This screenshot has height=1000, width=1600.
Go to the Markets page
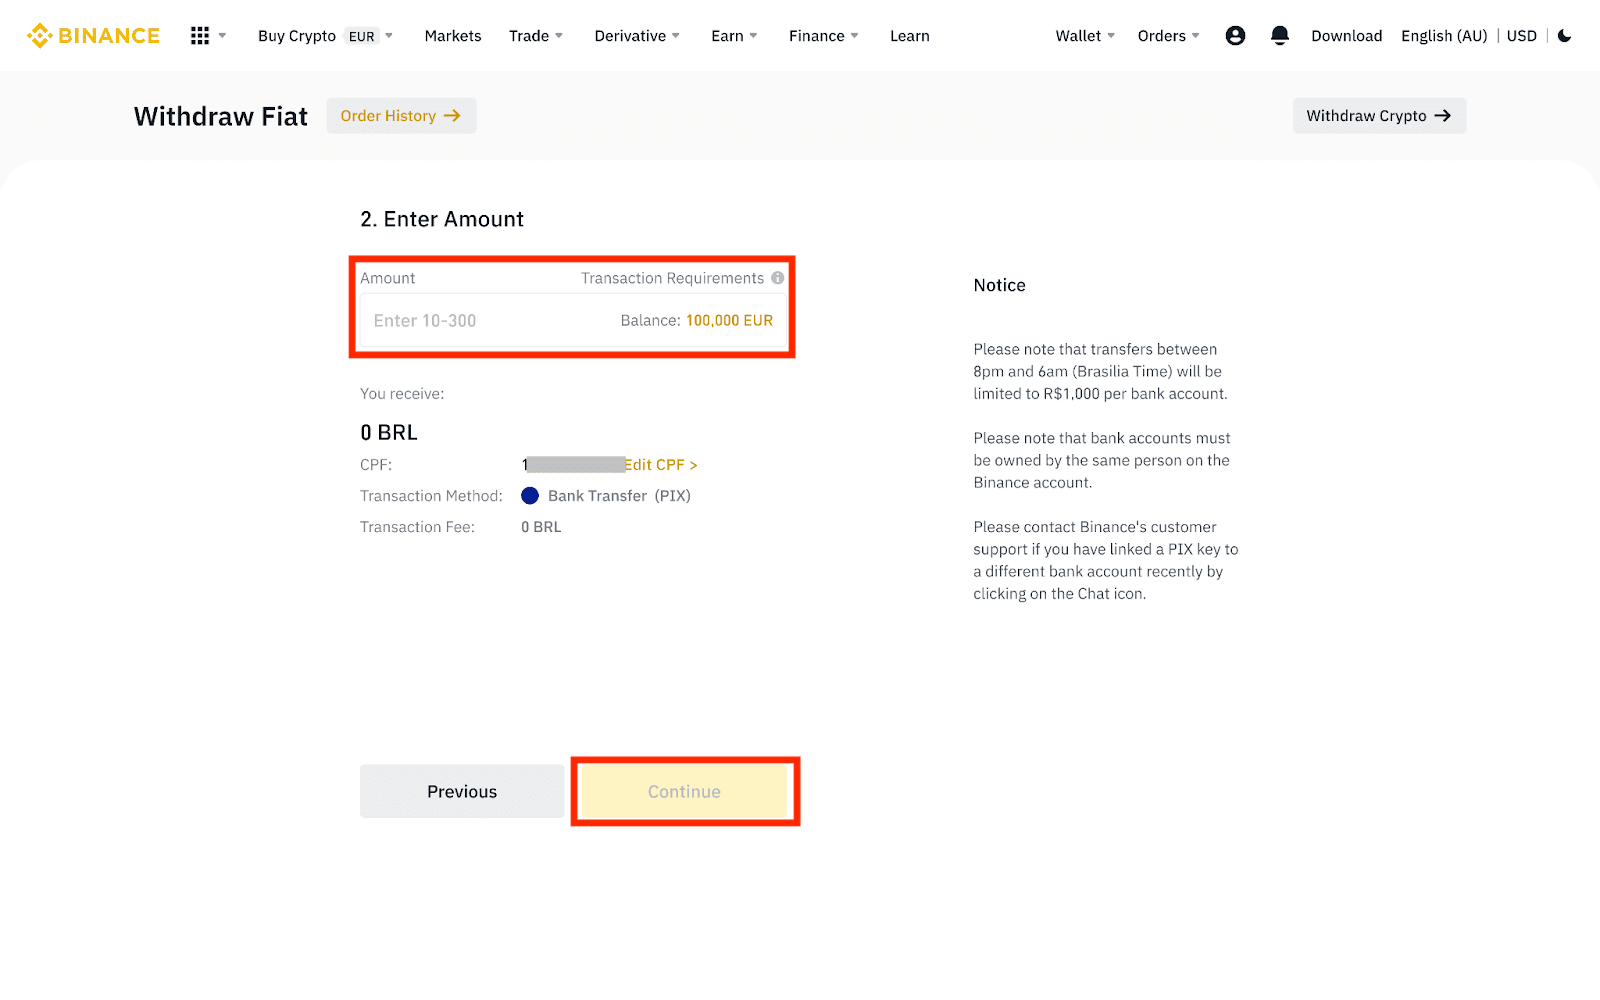point(452,36)
